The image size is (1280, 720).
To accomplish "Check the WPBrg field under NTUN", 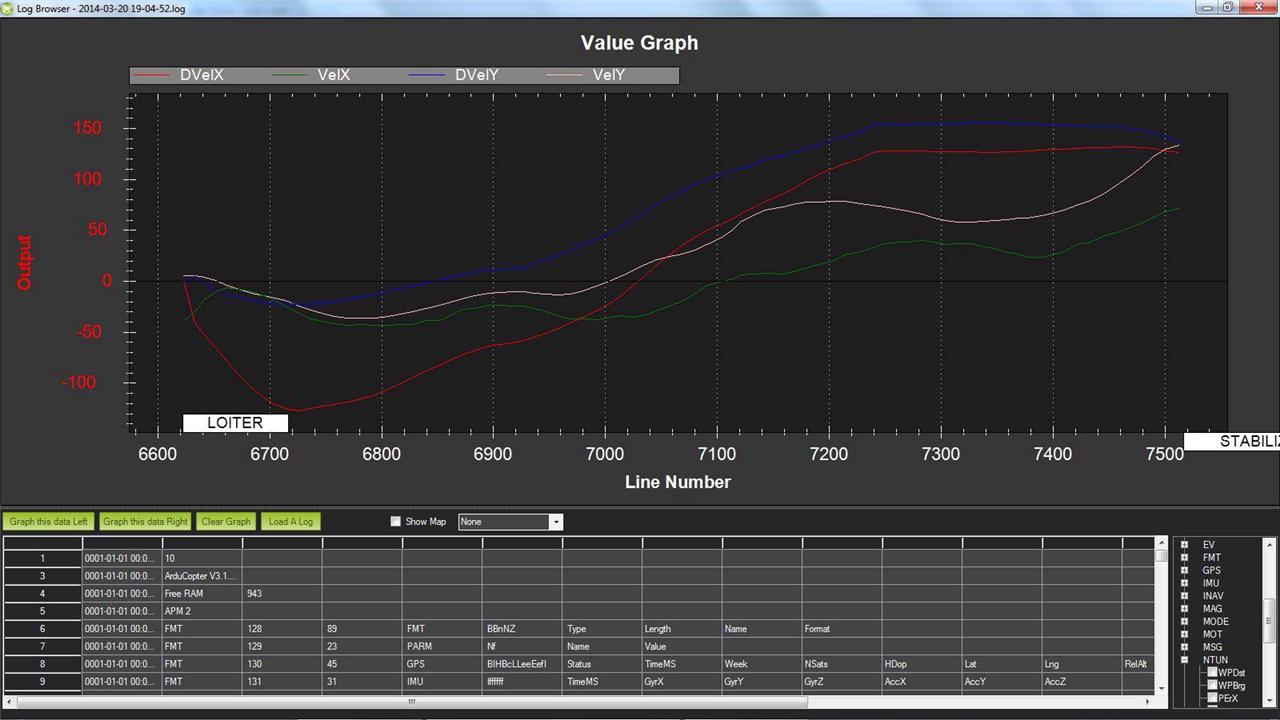I will (x=1213, y=685).
